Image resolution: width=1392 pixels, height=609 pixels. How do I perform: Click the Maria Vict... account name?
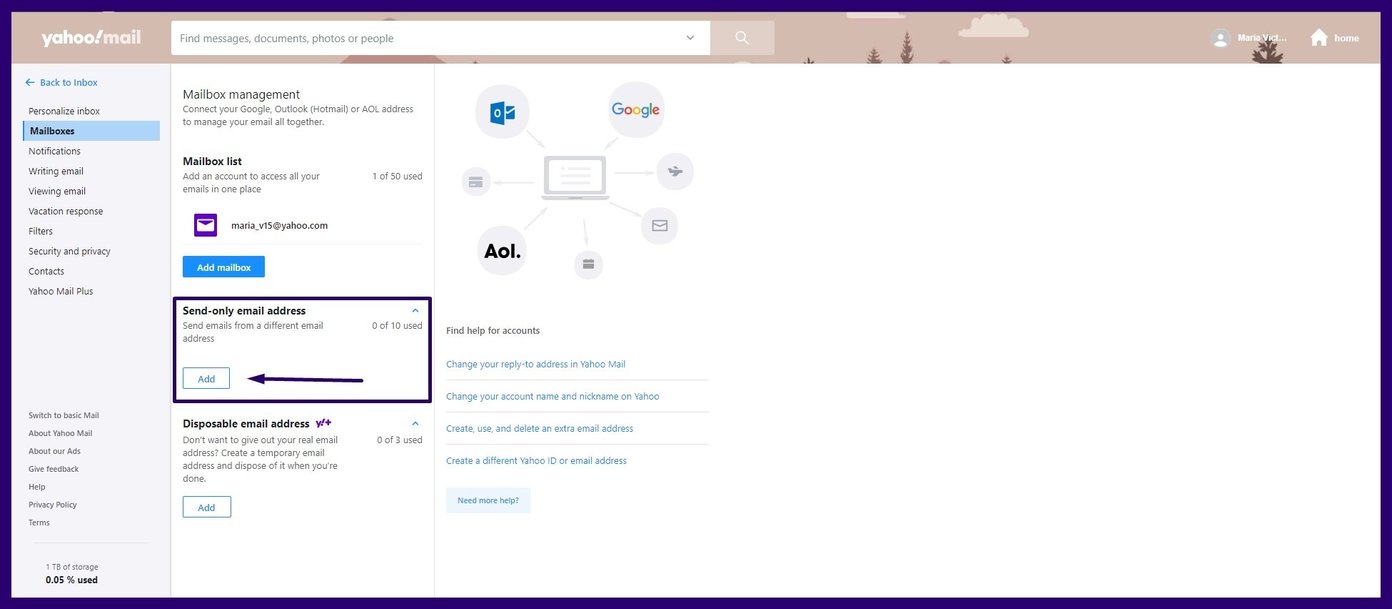click(x=1262, y=38)
